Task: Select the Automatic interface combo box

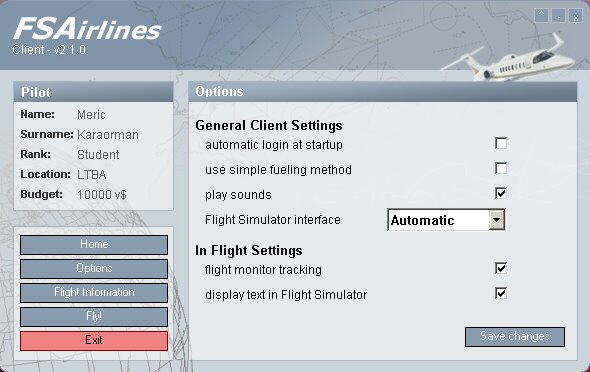Action: (x=446, y=220)
